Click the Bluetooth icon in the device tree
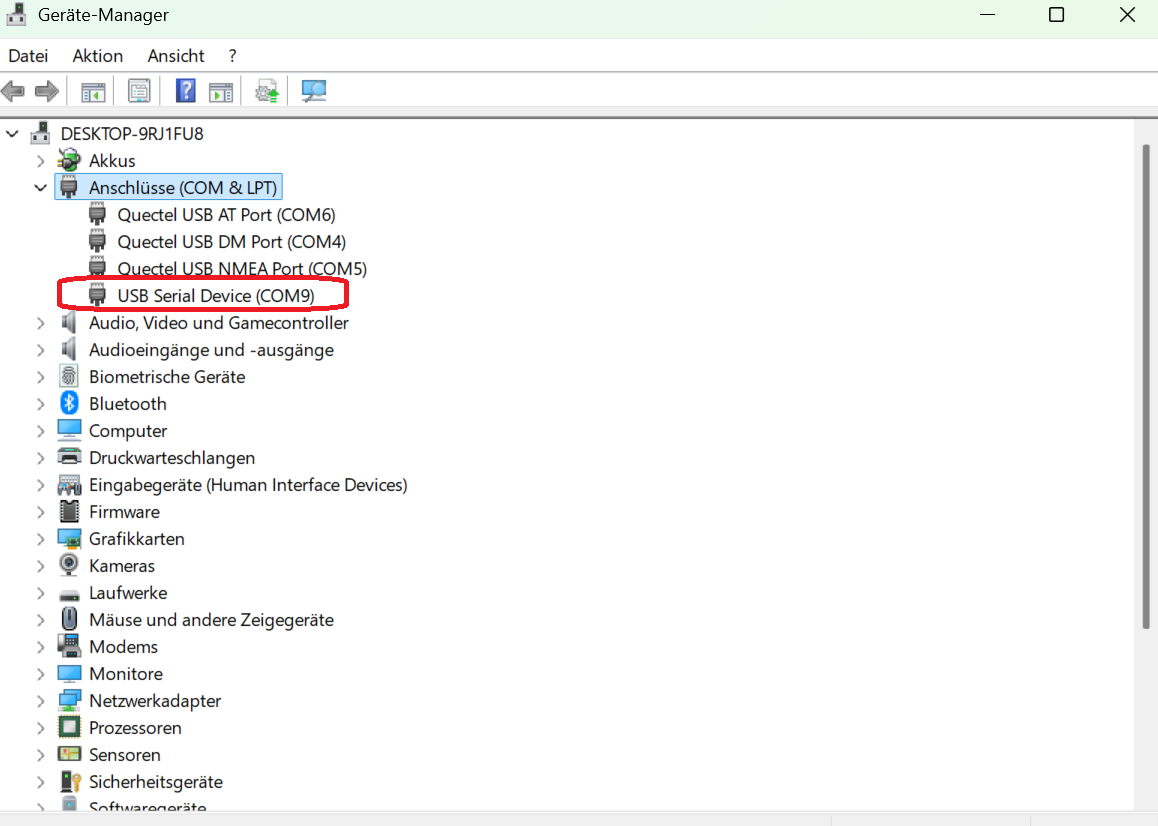1158x826 pixels. pyautogui.click(x=69, y=404)
